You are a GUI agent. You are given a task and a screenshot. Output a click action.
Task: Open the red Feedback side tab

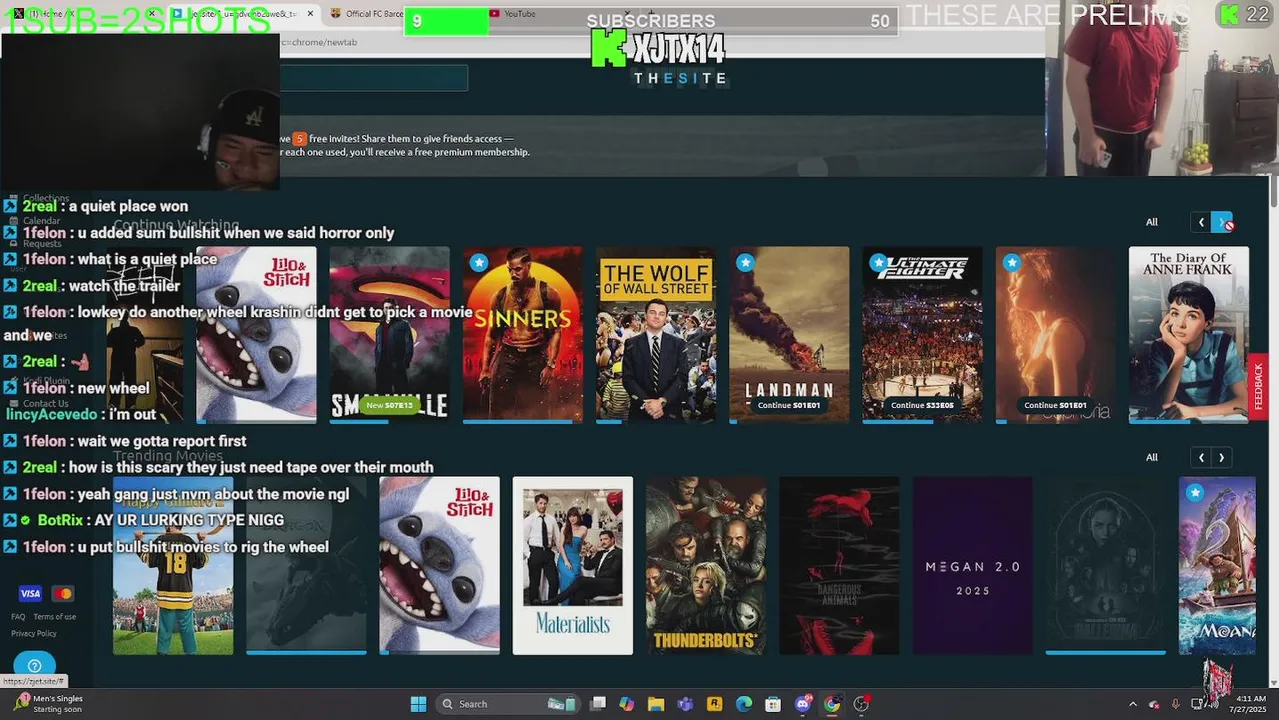[x=1258, y=386]
